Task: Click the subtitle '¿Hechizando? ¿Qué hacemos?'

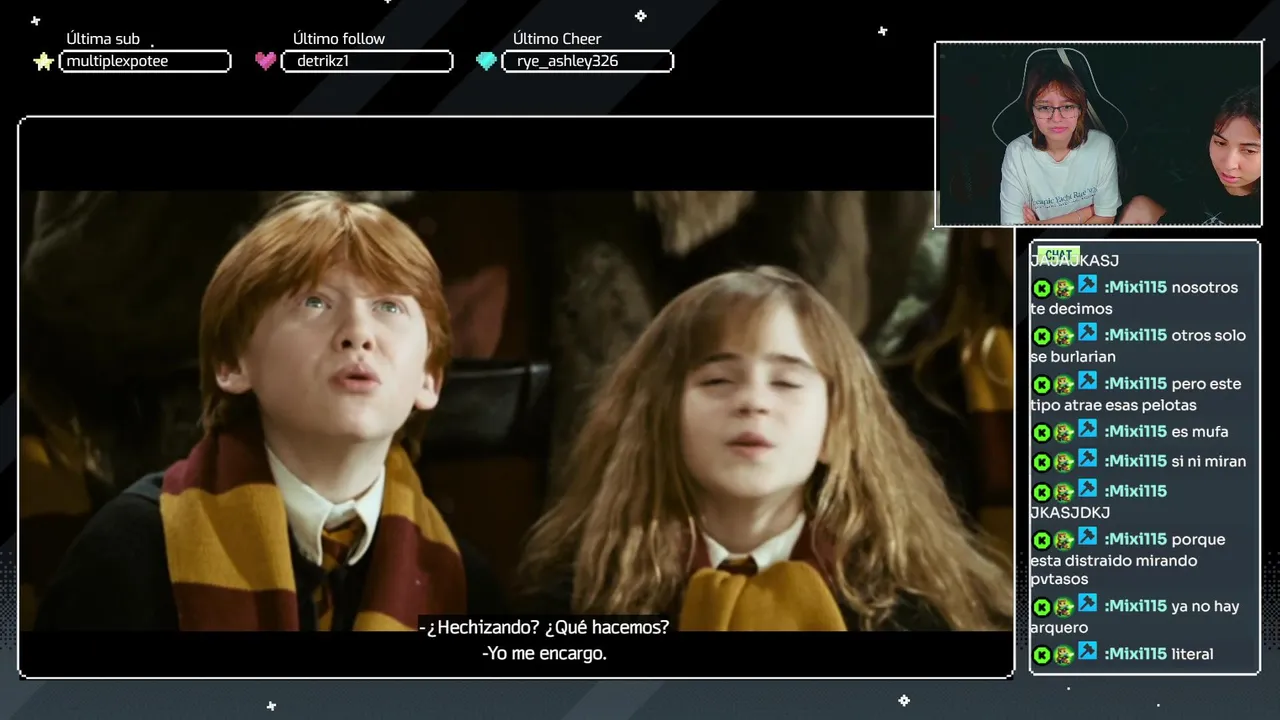Action: coord(545,627)
